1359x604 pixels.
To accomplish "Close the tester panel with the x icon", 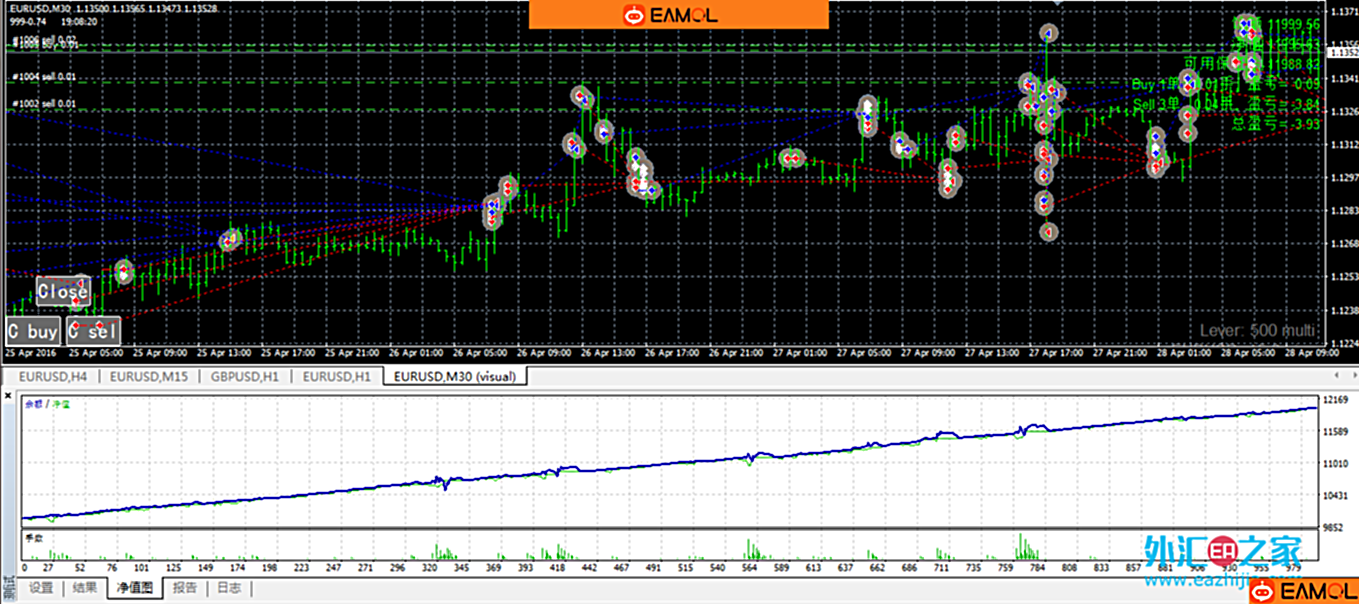I will tap(9, 397).
